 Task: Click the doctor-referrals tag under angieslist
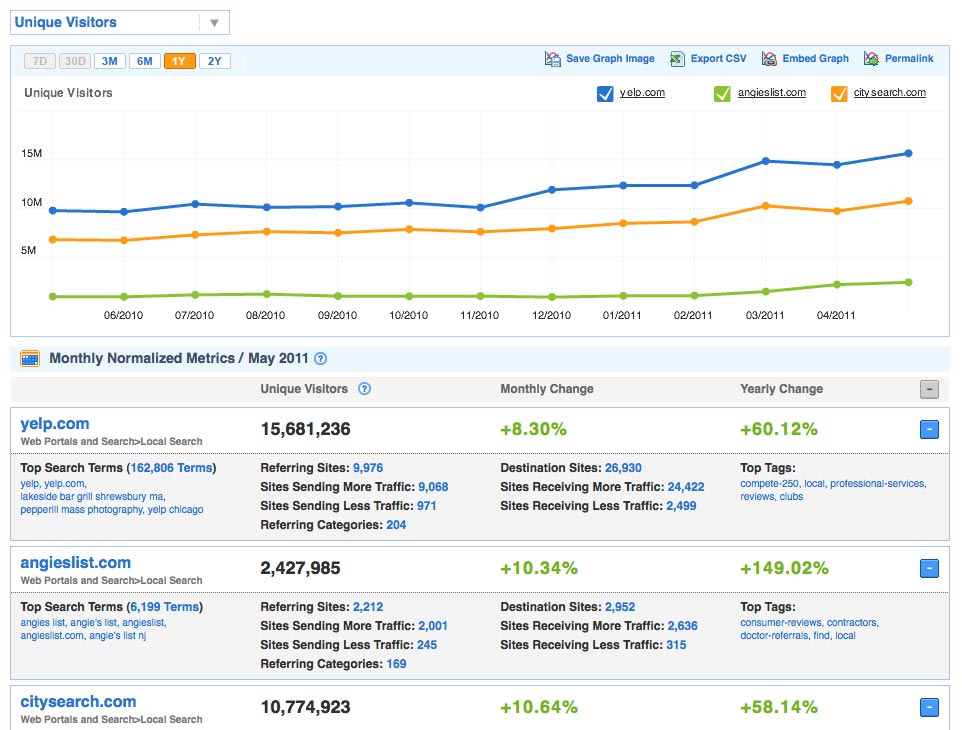[774, 636]
